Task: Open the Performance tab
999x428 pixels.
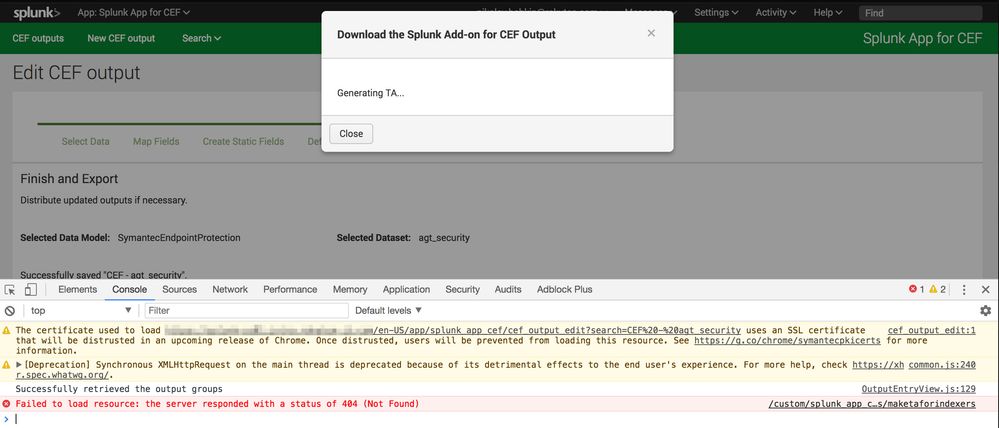Action: (x=290, y=289)
